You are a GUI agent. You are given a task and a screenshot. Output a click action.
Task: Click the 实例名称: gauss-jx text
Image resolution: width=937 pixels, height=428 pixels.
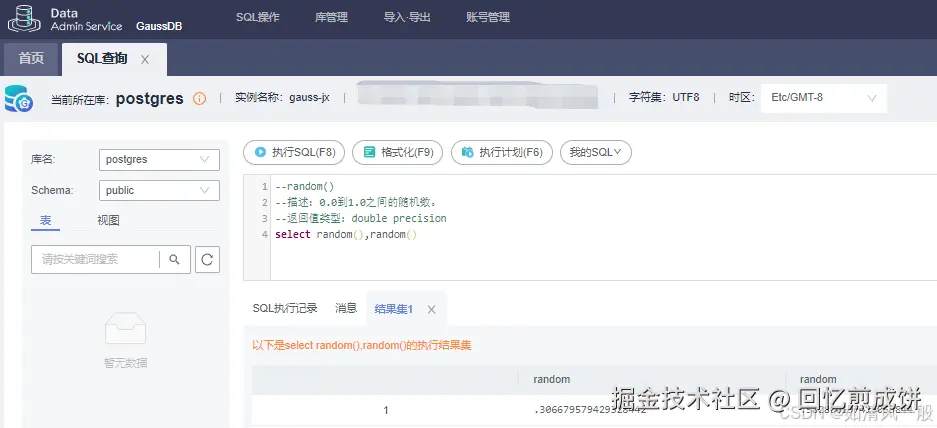(x=282, y=97)
